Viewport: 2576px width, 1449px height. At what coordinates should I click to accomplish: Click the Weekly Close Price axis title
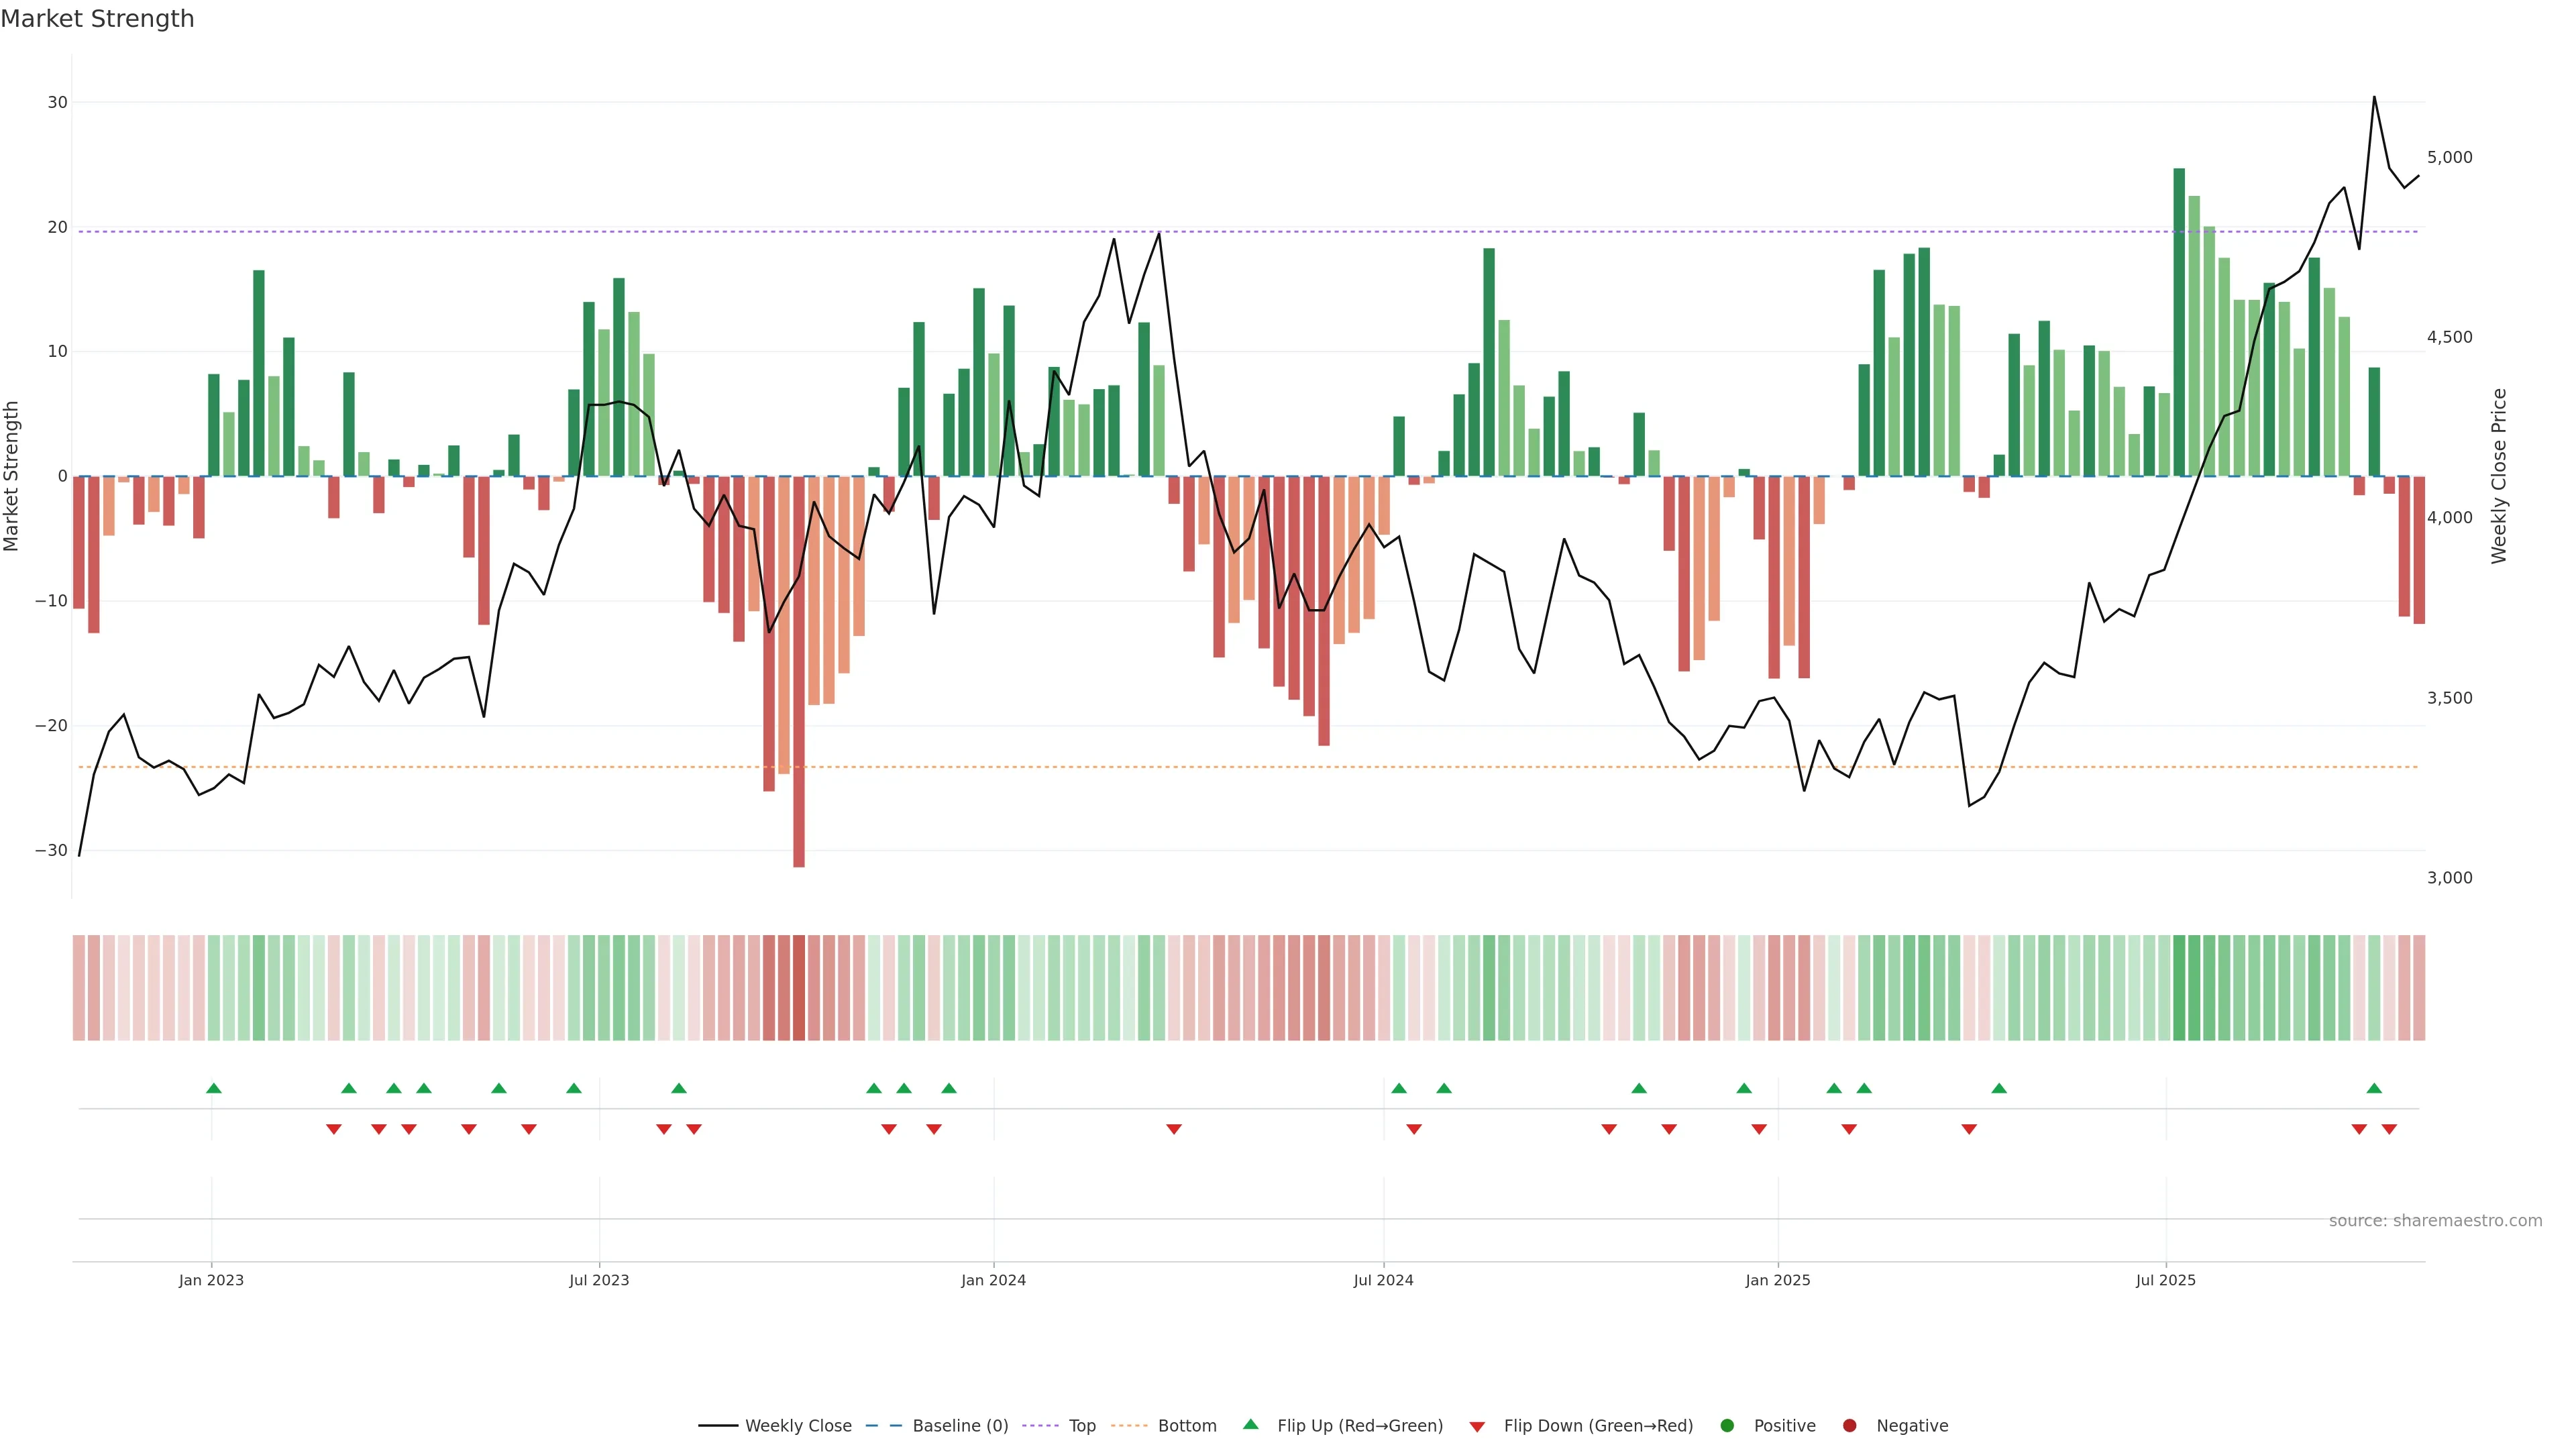pos(2499,476)
